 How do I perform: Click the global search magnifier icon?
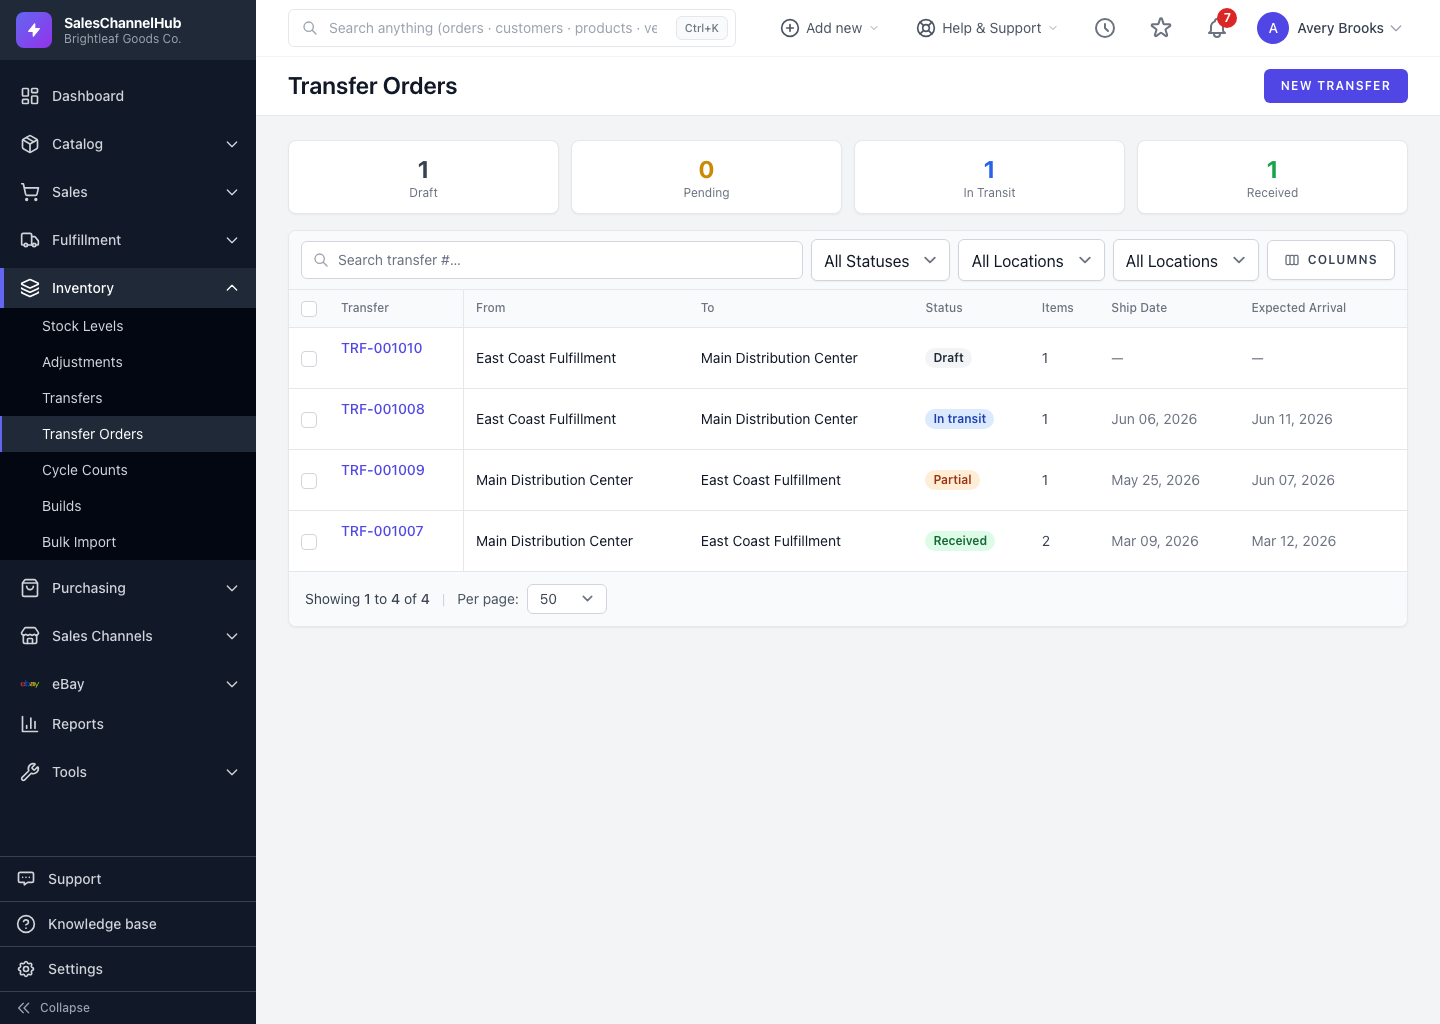tap(310, 28)
